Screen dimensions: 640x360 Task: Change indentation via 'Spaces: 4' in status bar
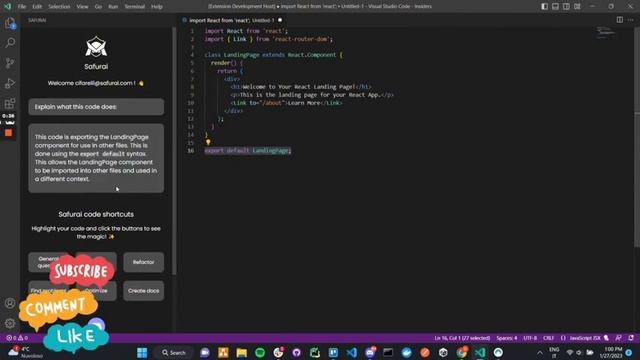point(507,338)
